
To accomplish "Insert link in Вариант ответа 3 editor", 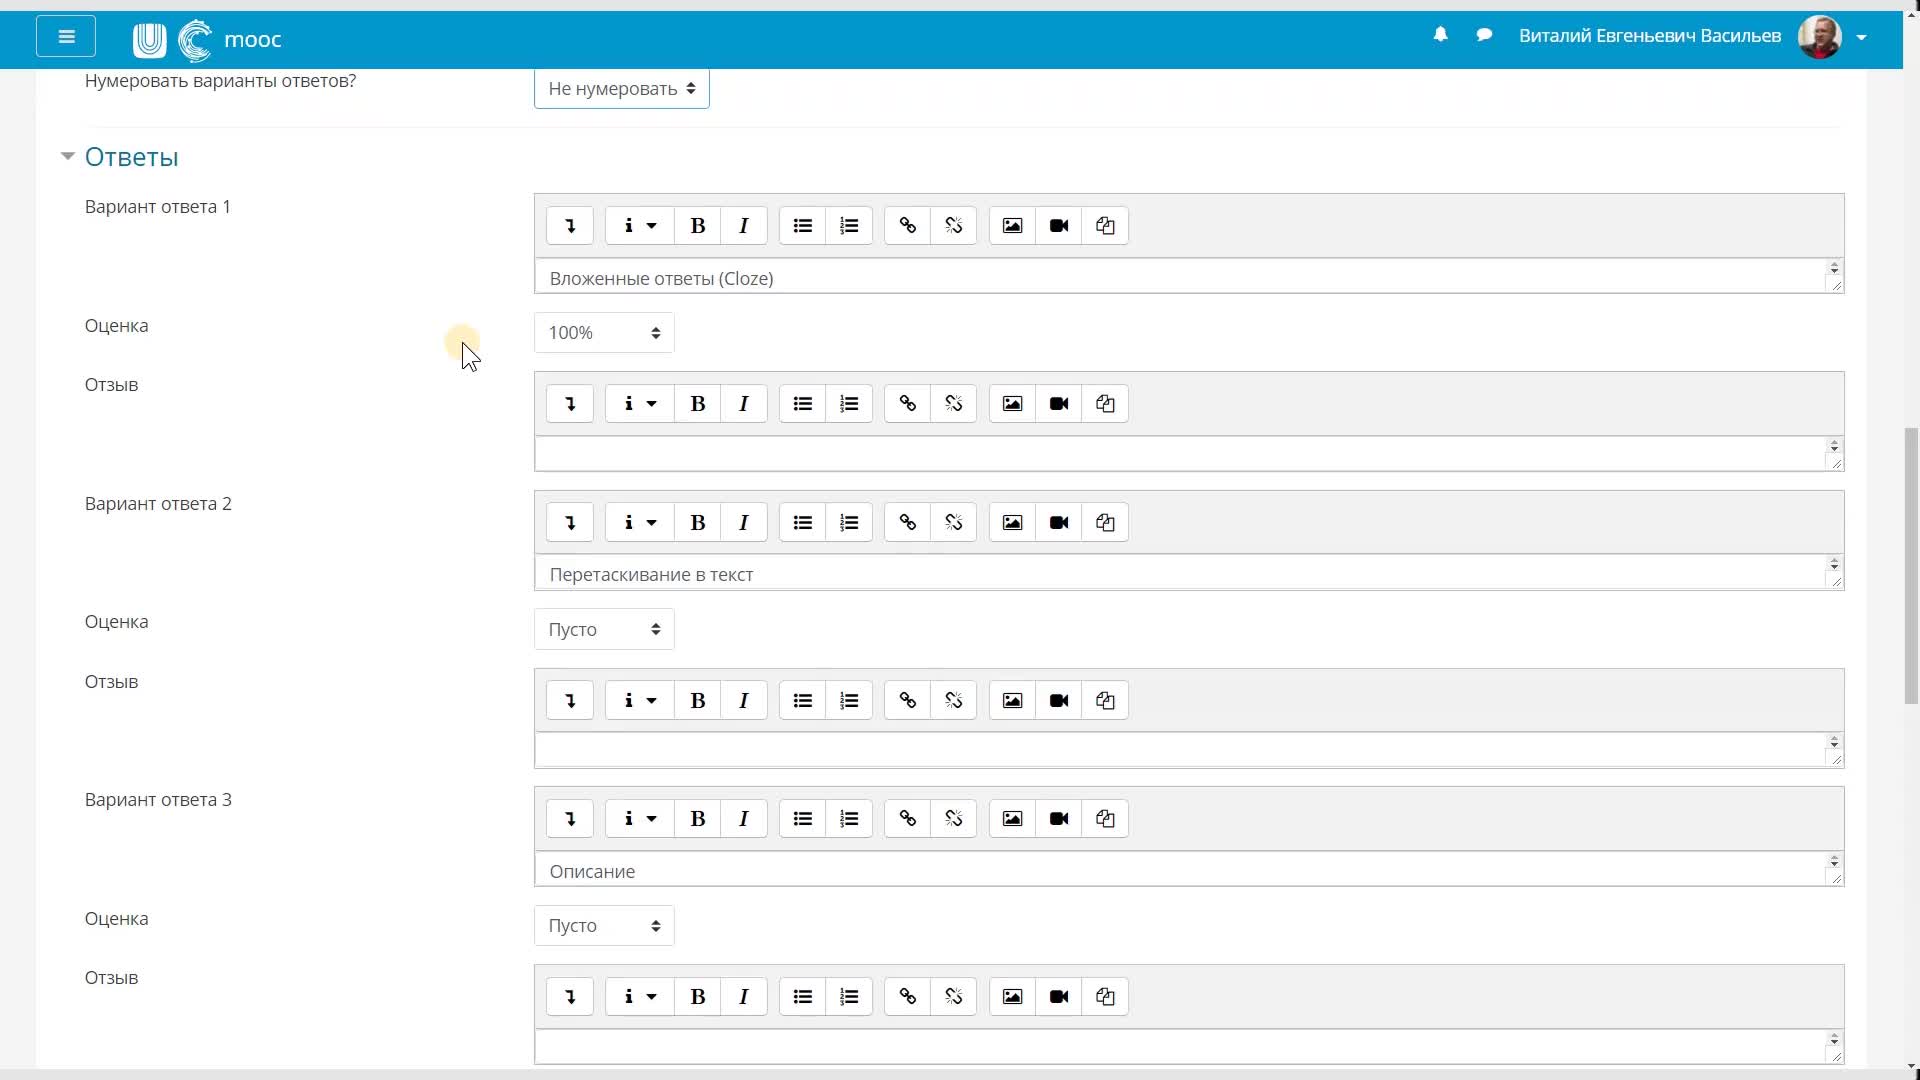I will tap(908, 819).
